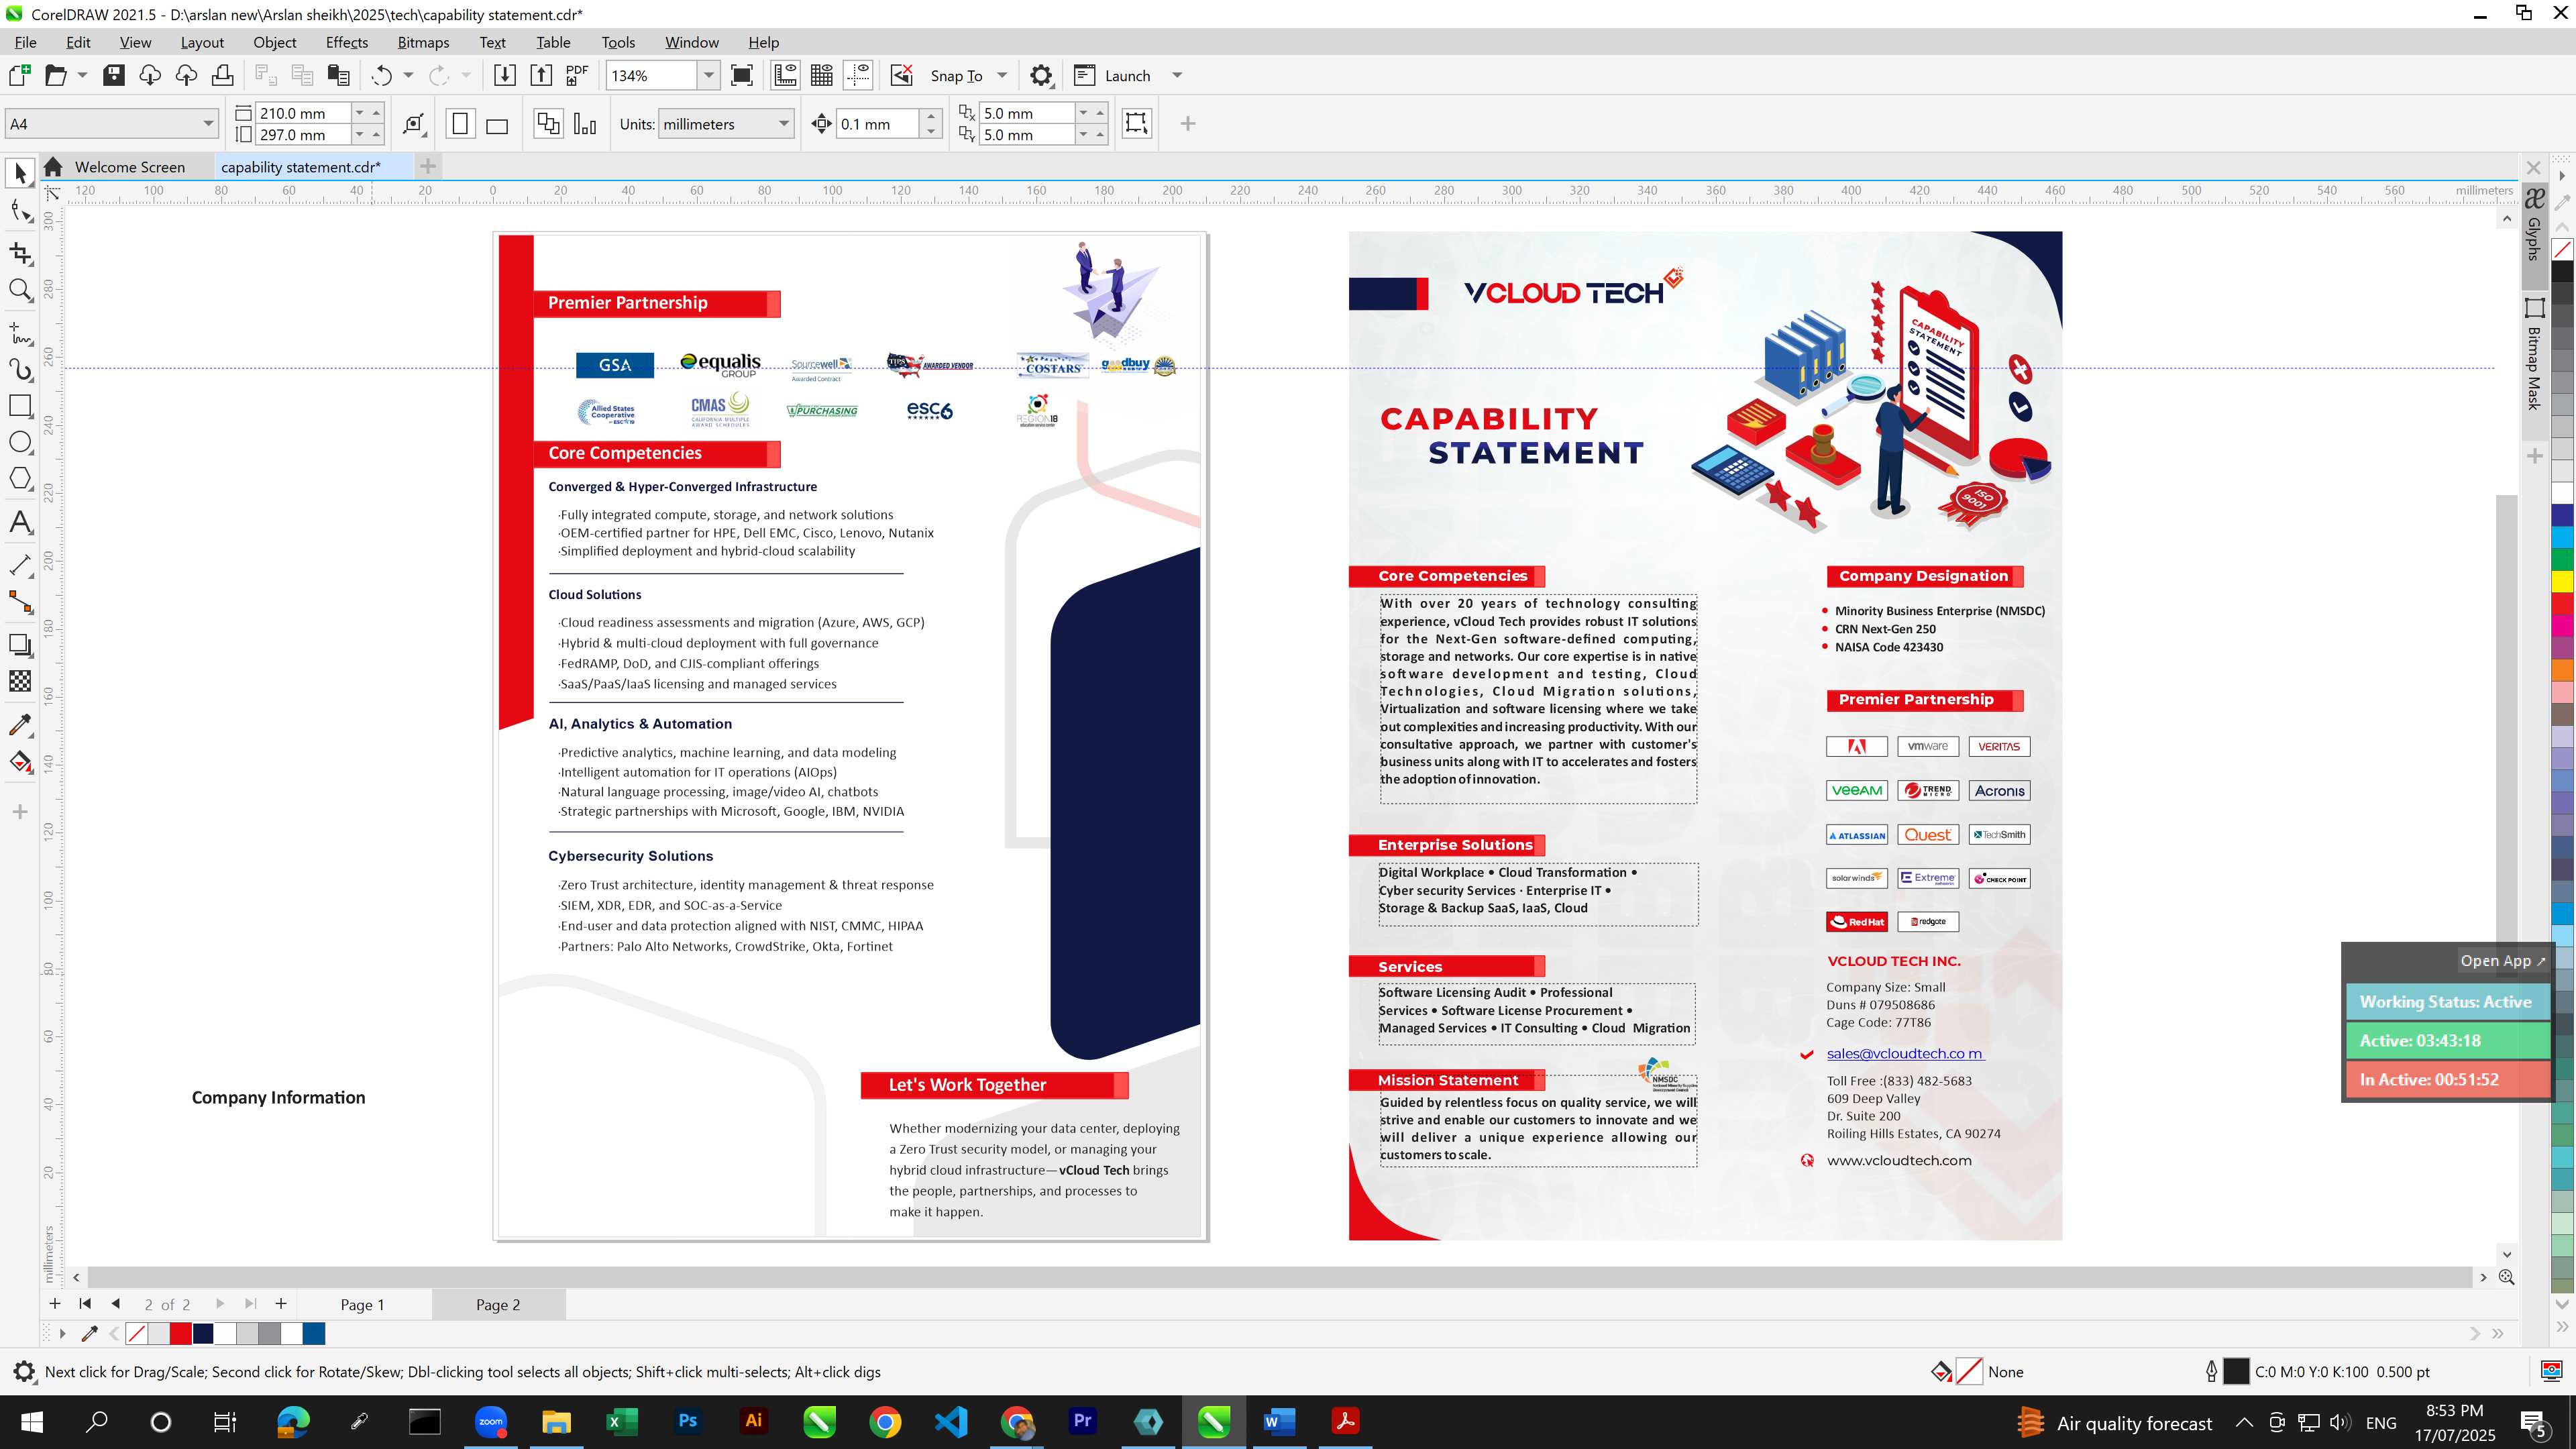
Task: Select the Zoom magnifier tool
Action: 20,290
